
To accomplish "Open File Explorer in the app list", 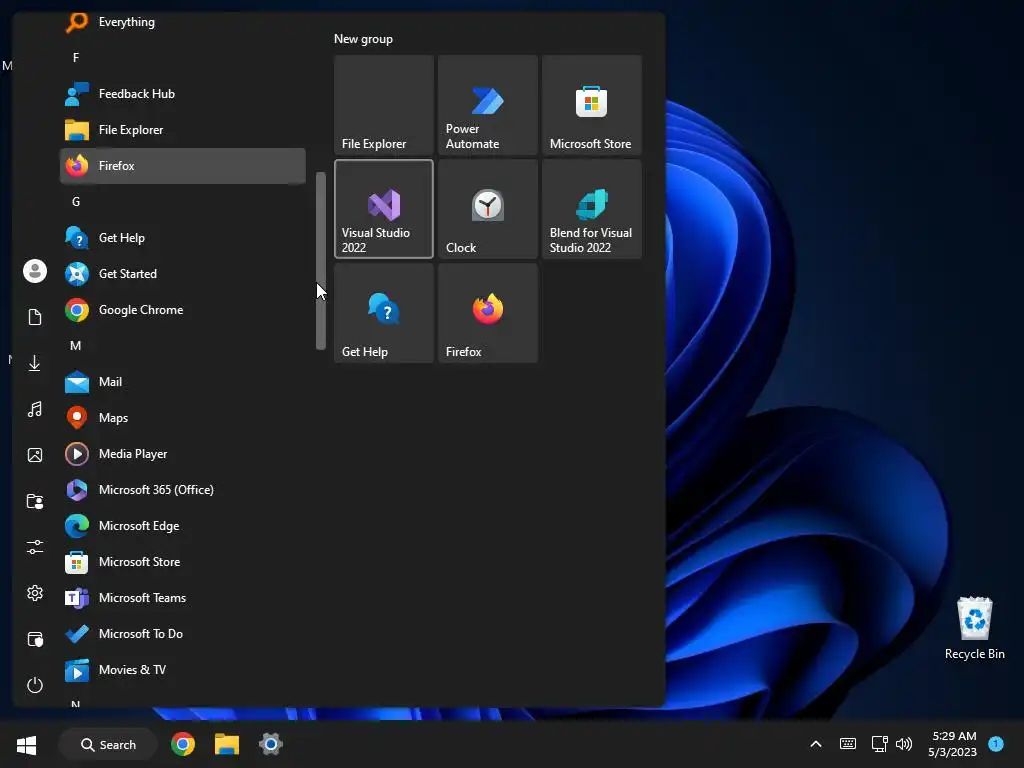I will [183, 130].
